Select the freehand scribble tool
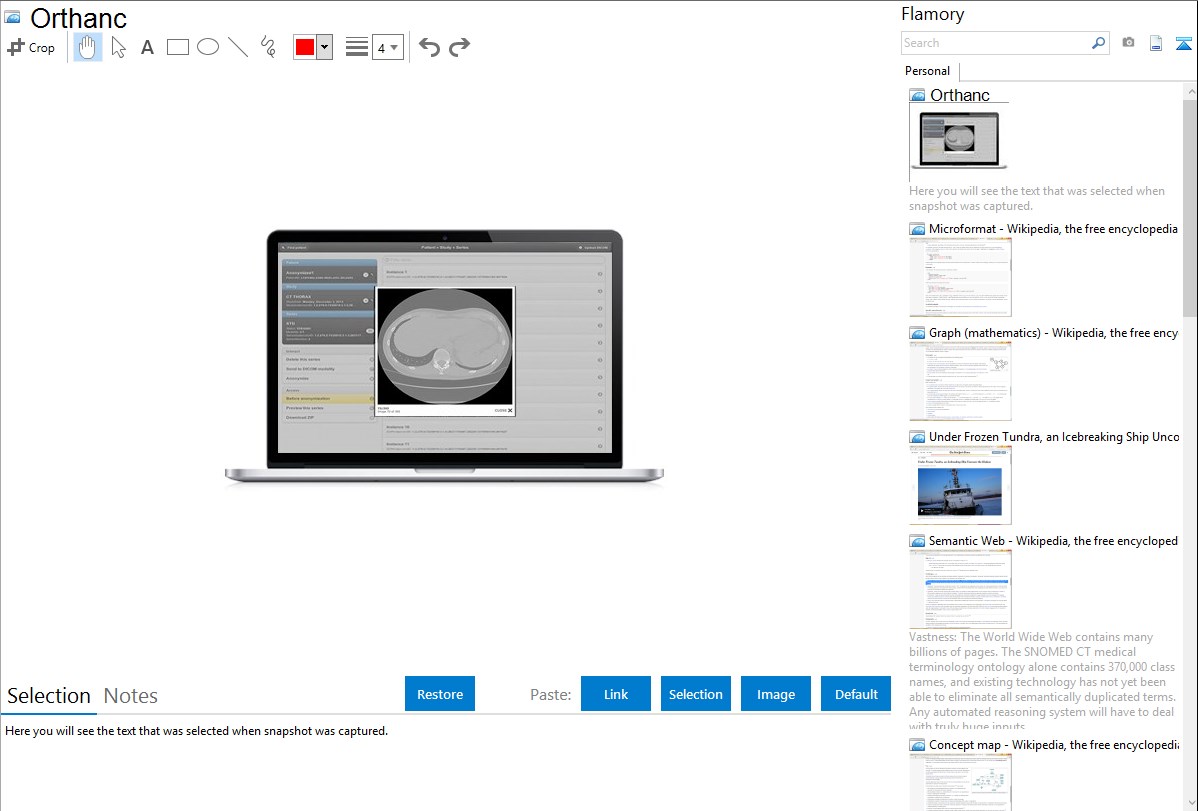Screen dimensions: 1198x811 point(268,47)
